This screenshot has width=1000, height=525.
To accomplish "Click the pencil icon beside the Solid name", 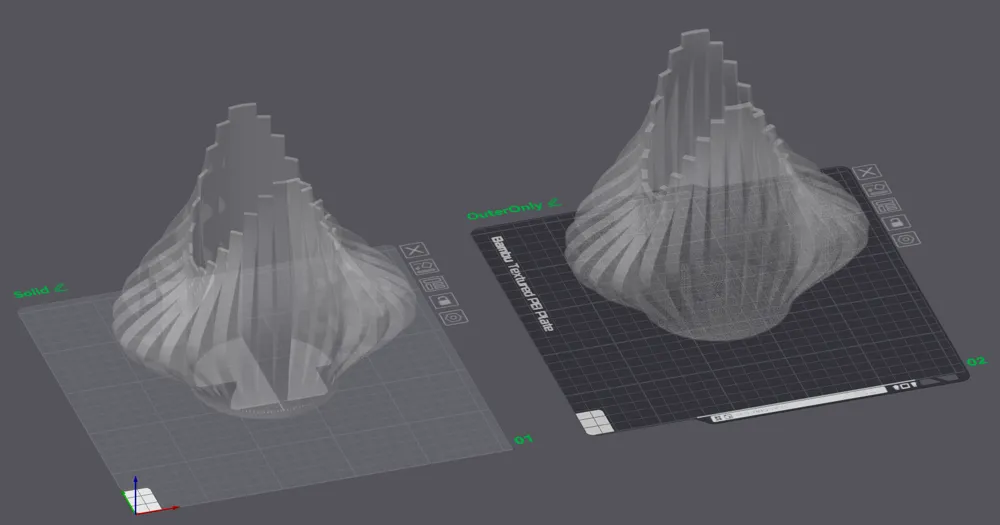I will tap(61, 288).
